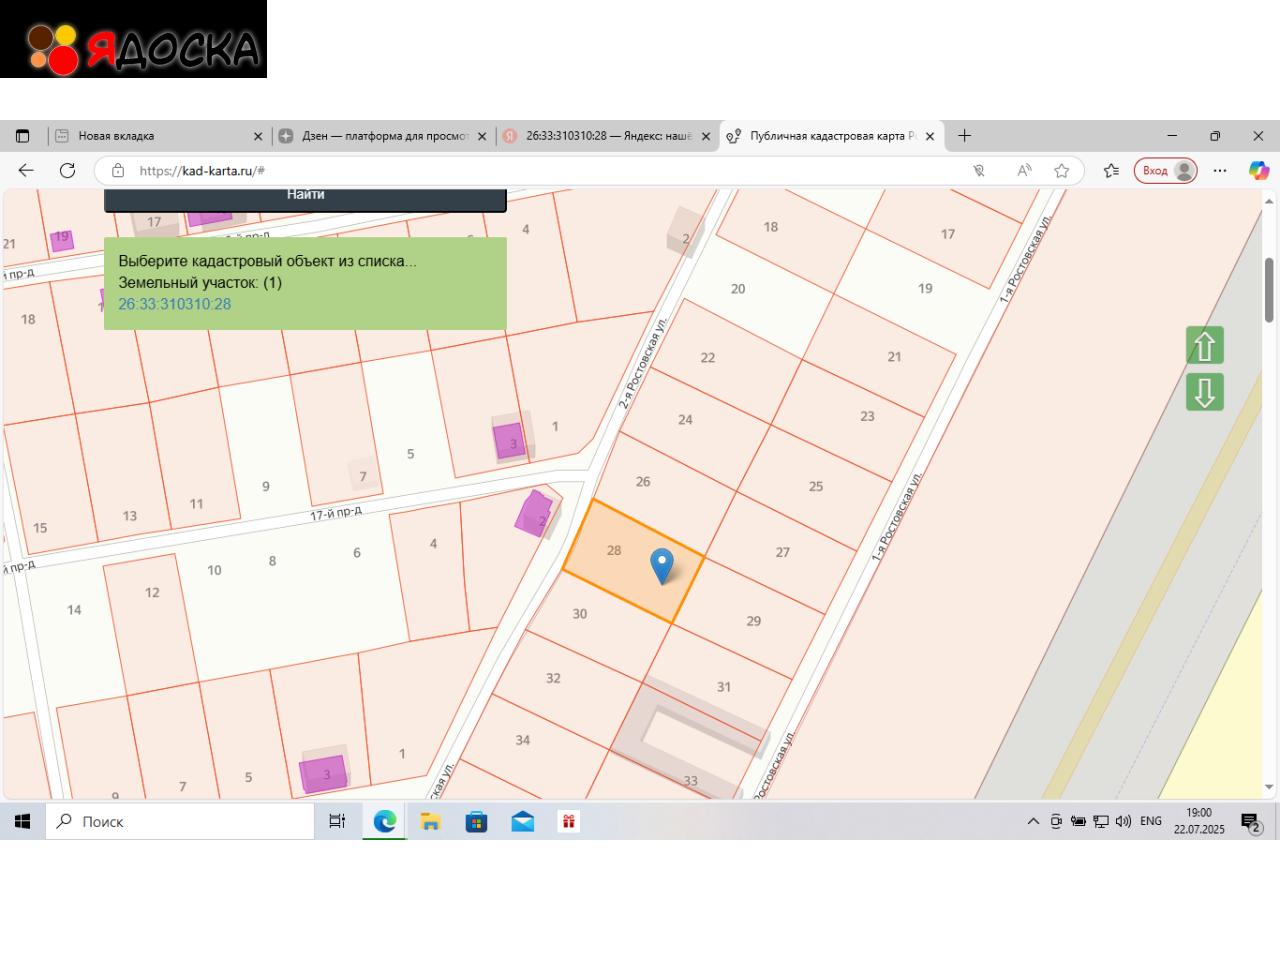The height and width of the screenshot is (960, 1280).
Task: Open Microsoft Edge from the taskbar
Action: pyautogui.click(x=385, y=822)
